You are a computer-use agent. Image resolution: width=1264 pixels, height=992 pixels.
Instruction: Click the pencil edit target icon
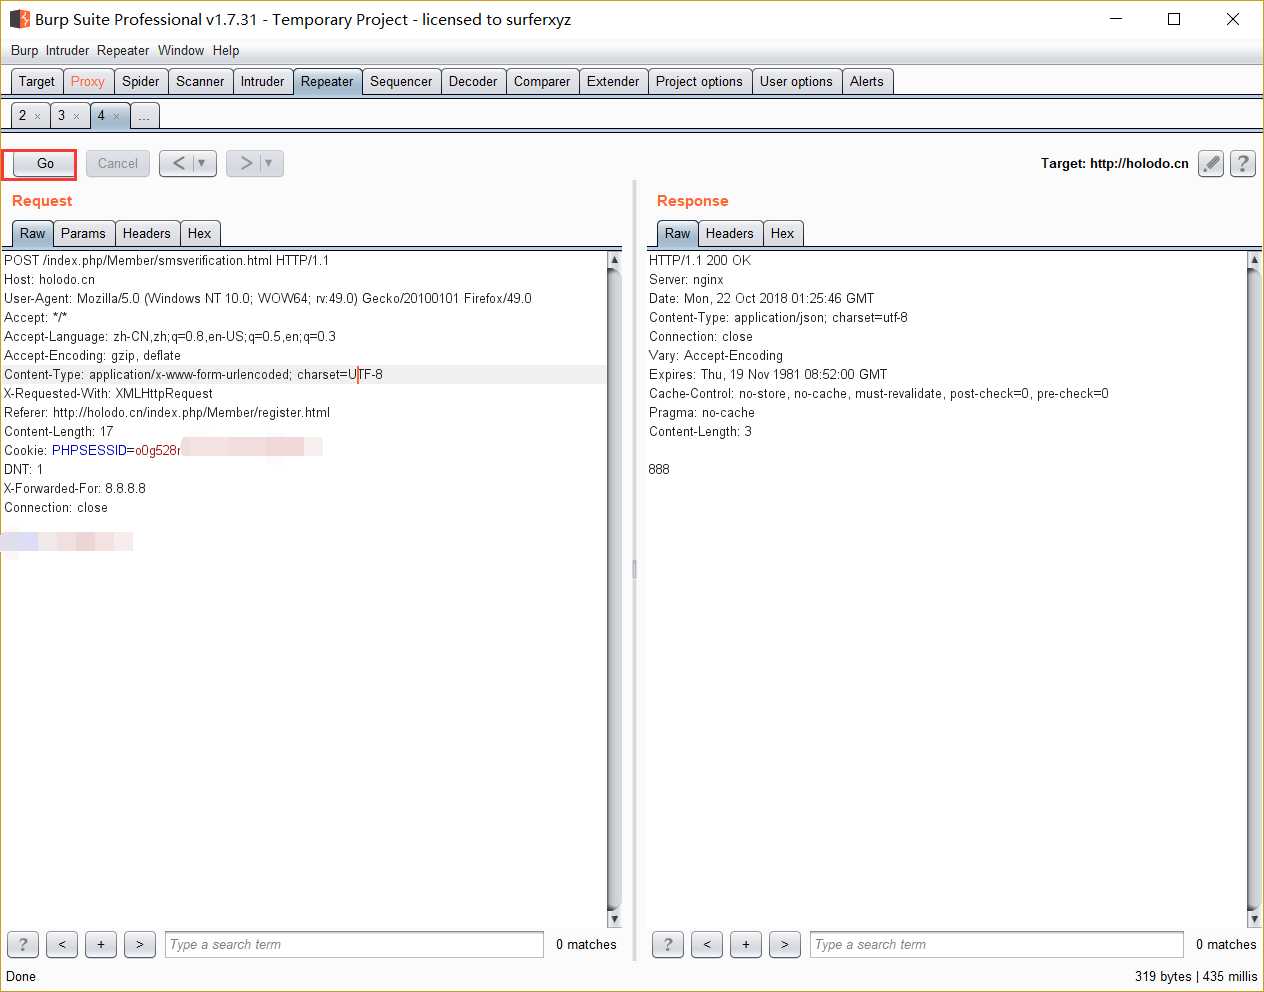tap(1211, 163)
